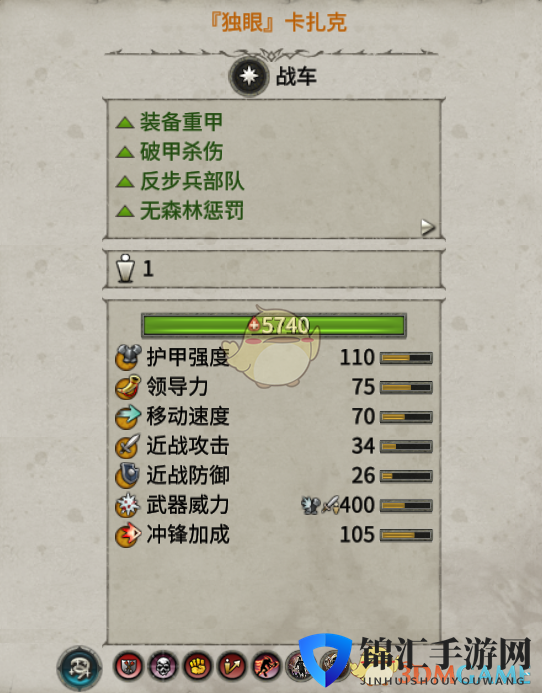This screenshot has width=542, height=693.
Task: Click the running figure ability icon
Action: click(x=267, y=666)
